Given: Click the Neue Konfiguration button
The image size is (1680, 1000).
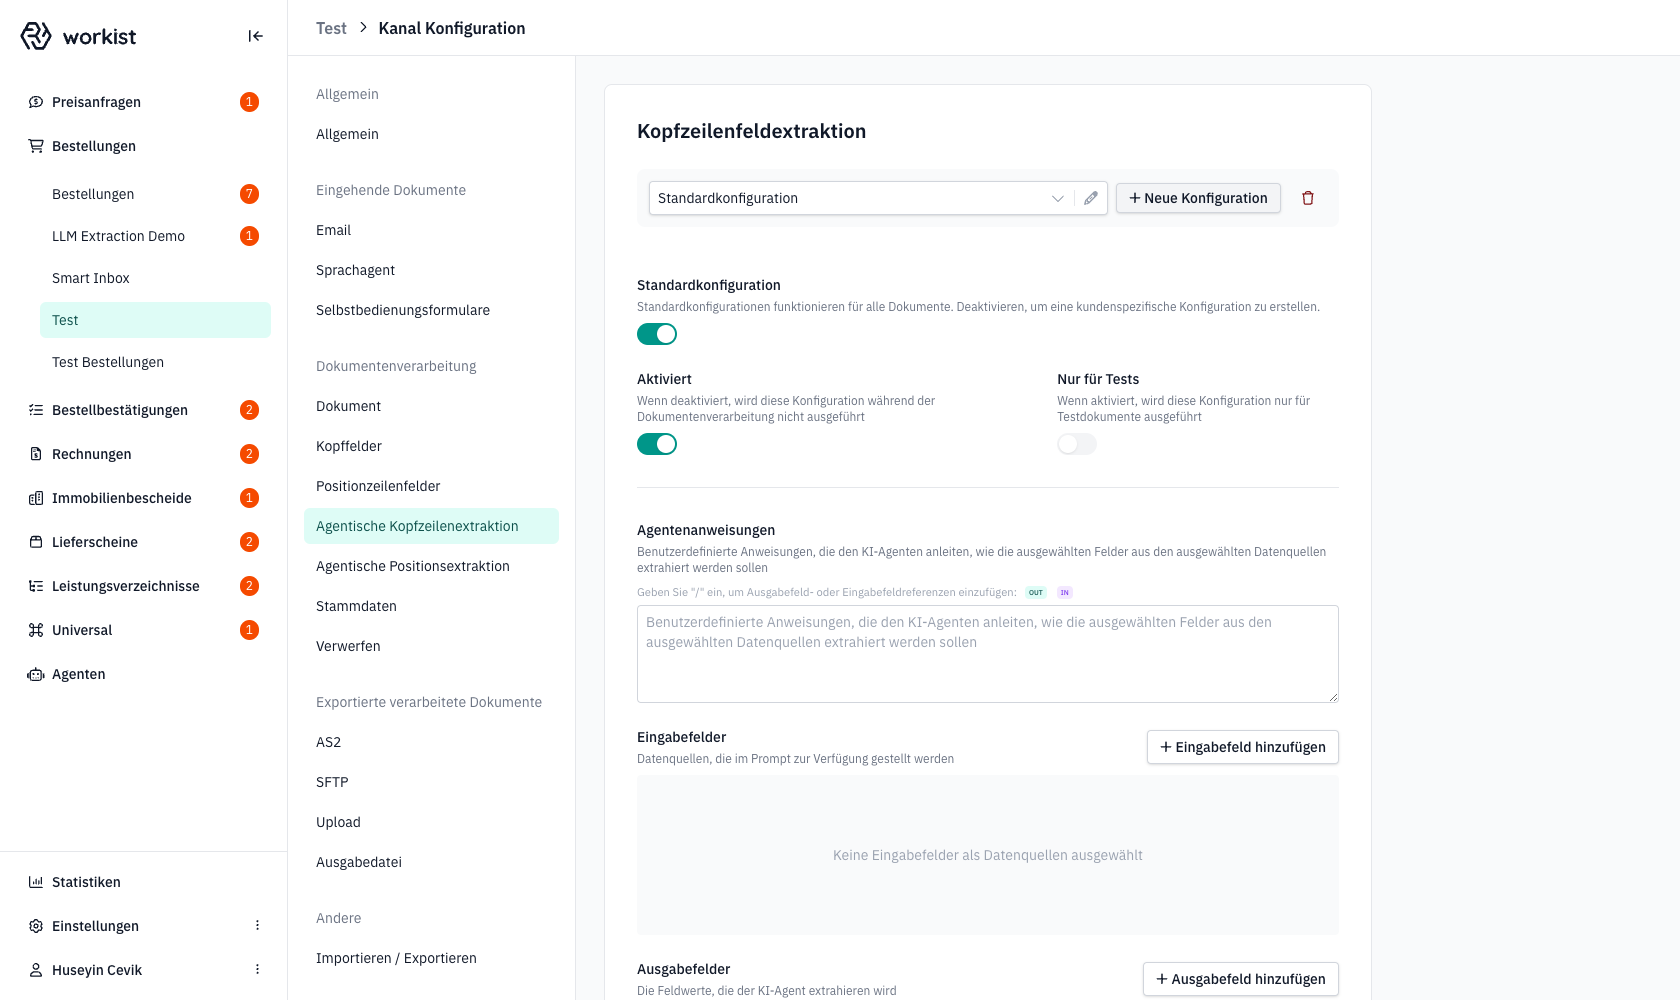Looking at the screenshot, I should tap(1198, 198).
